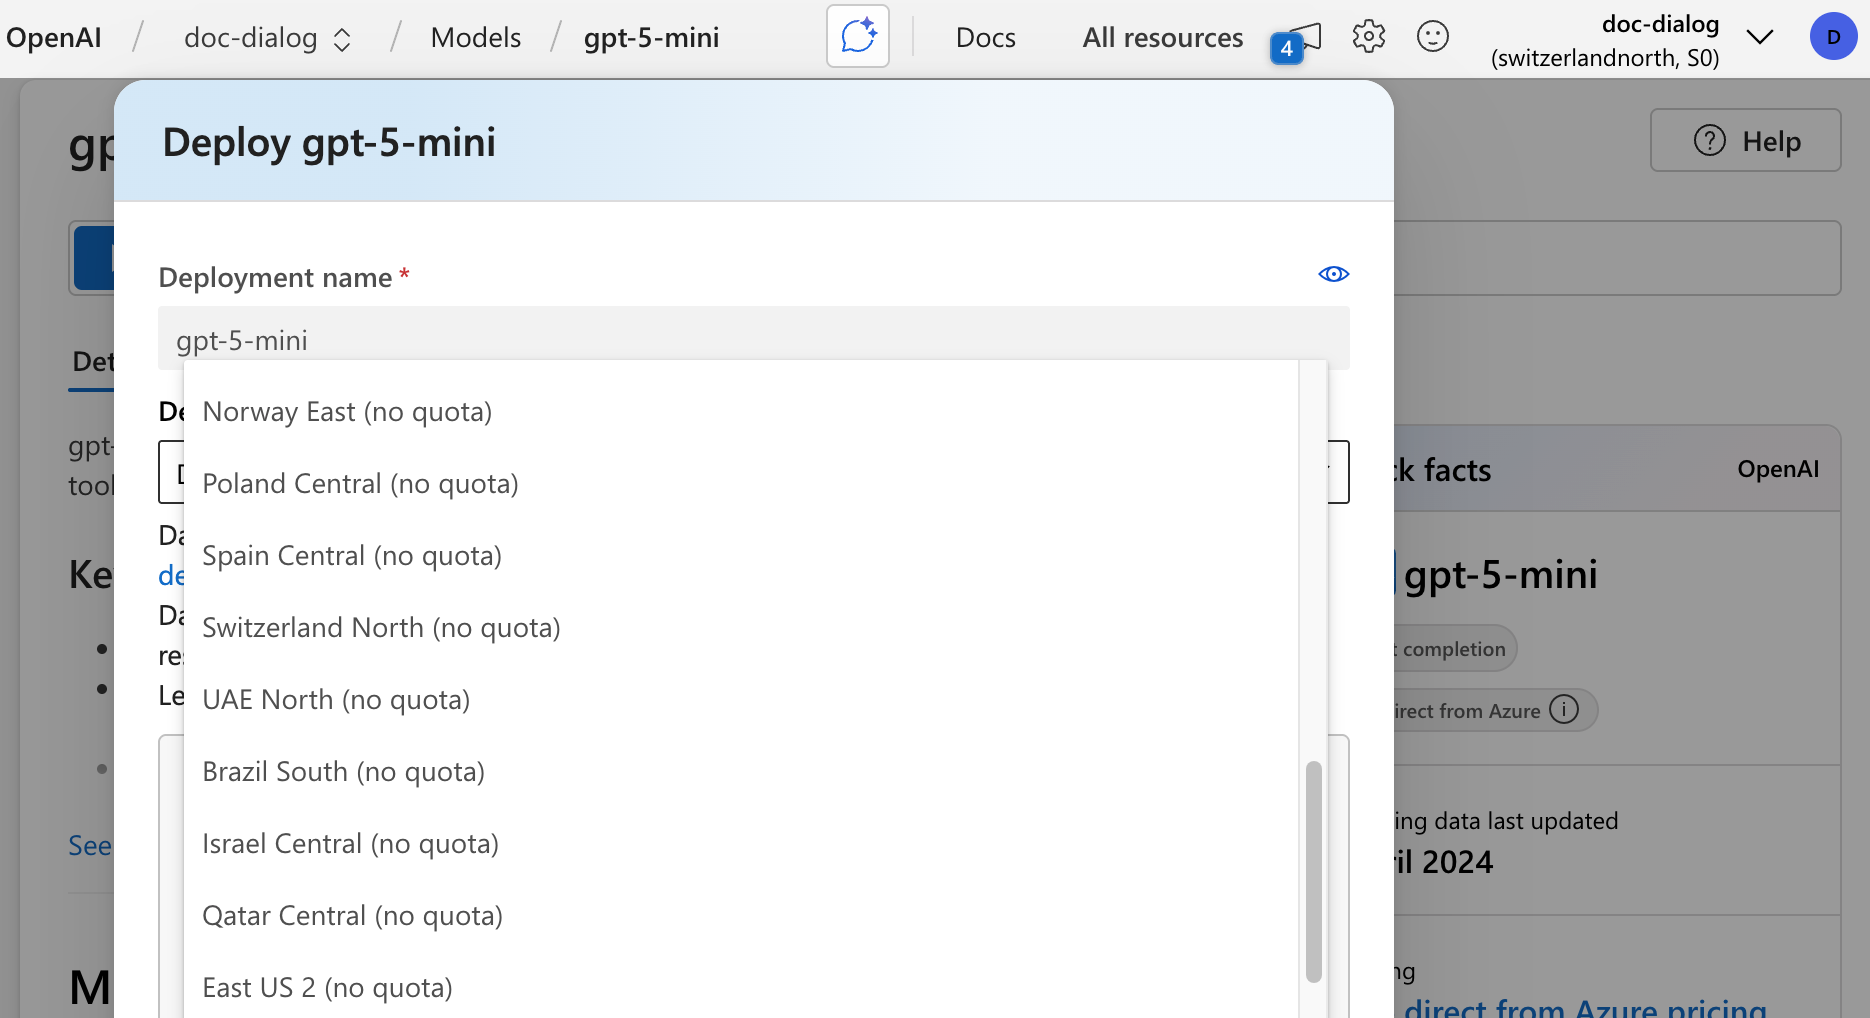Viewport: 1870px width, 1018px height.
Task: Go to the OpenAI breadcrumb home
Action: coord(54,38)
